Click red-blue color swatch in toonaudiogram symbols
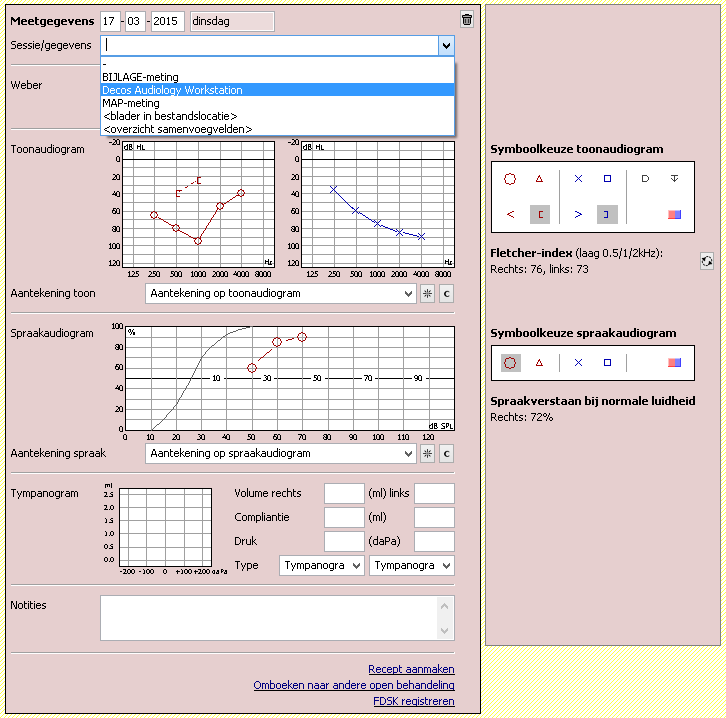This screenshot has width=726, height=718. point(675,214)
